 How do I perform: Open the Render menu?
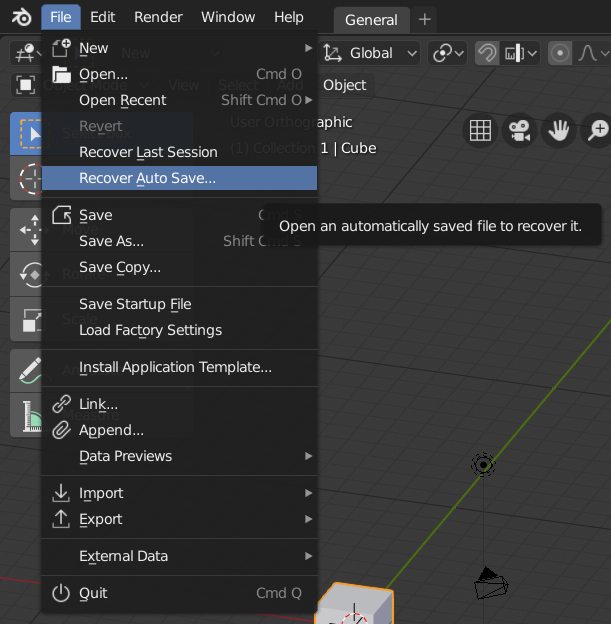point(158,17)
